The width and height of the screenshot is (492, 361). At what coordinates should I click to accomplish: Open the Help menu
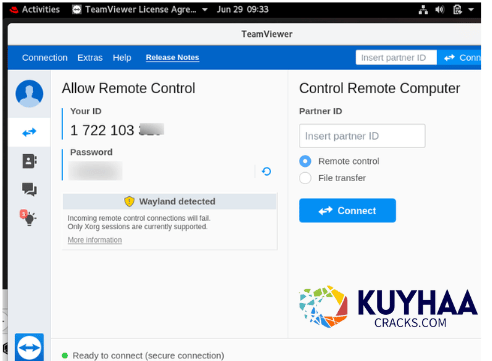point(122,58)
